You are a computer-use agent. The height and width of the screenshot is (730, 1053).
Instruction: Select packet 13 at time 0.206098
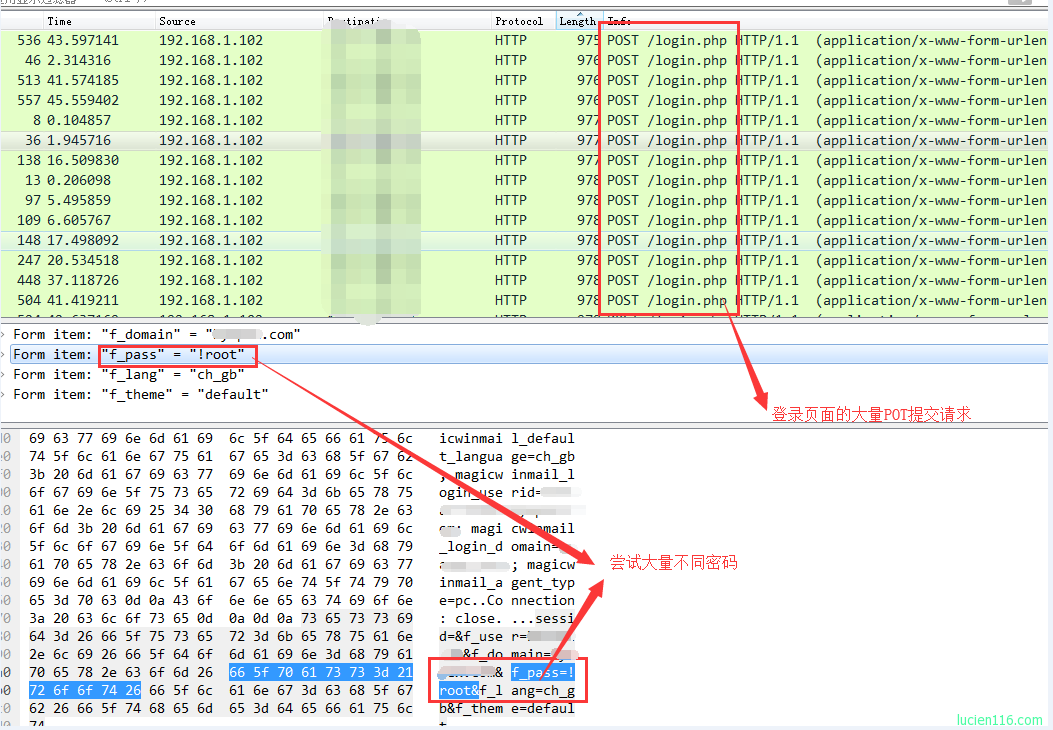[x=524, y=181]
